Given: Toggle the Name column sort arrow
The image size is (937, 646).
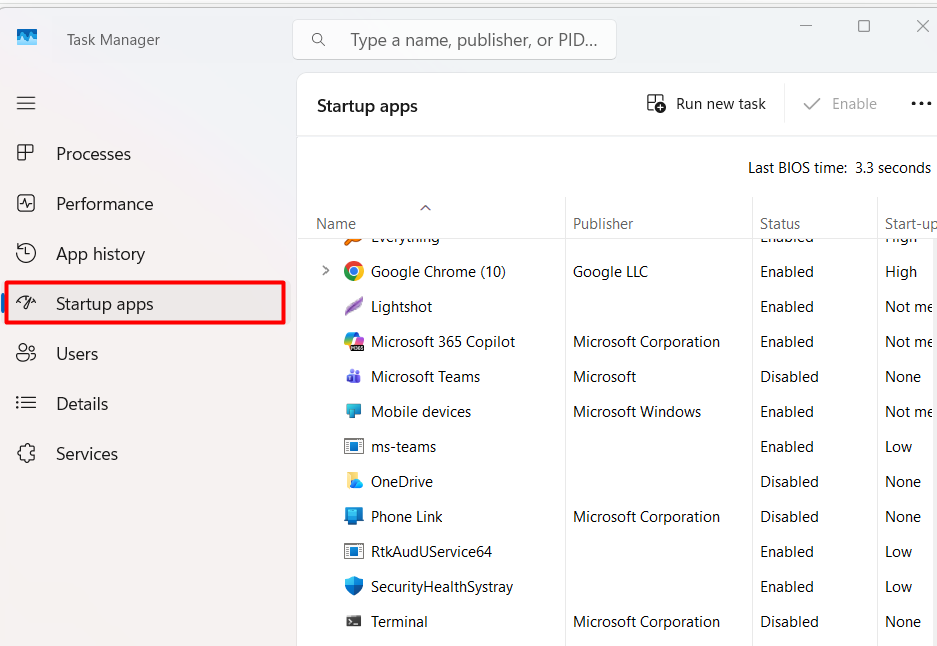Looking at the screenshot, I should click(425, 208).
